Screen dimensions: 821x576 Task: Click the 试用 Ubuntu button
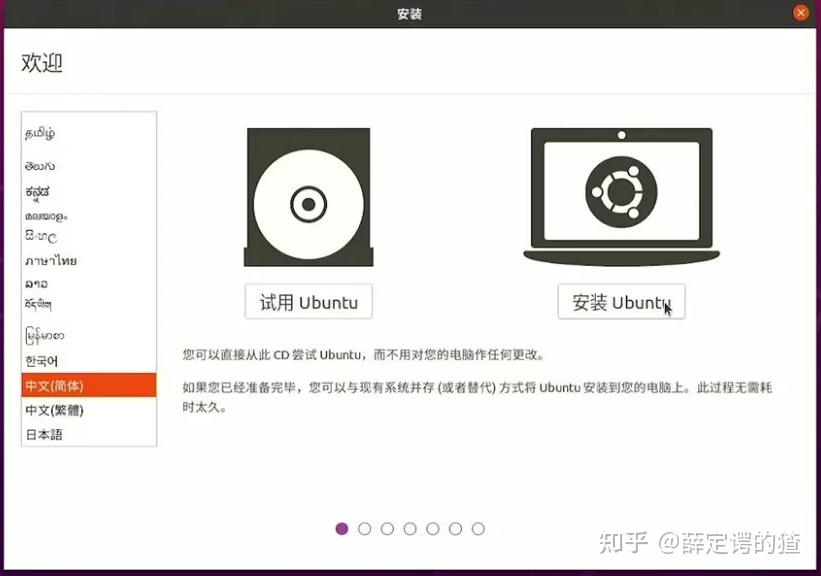click(x=308, y=301)
